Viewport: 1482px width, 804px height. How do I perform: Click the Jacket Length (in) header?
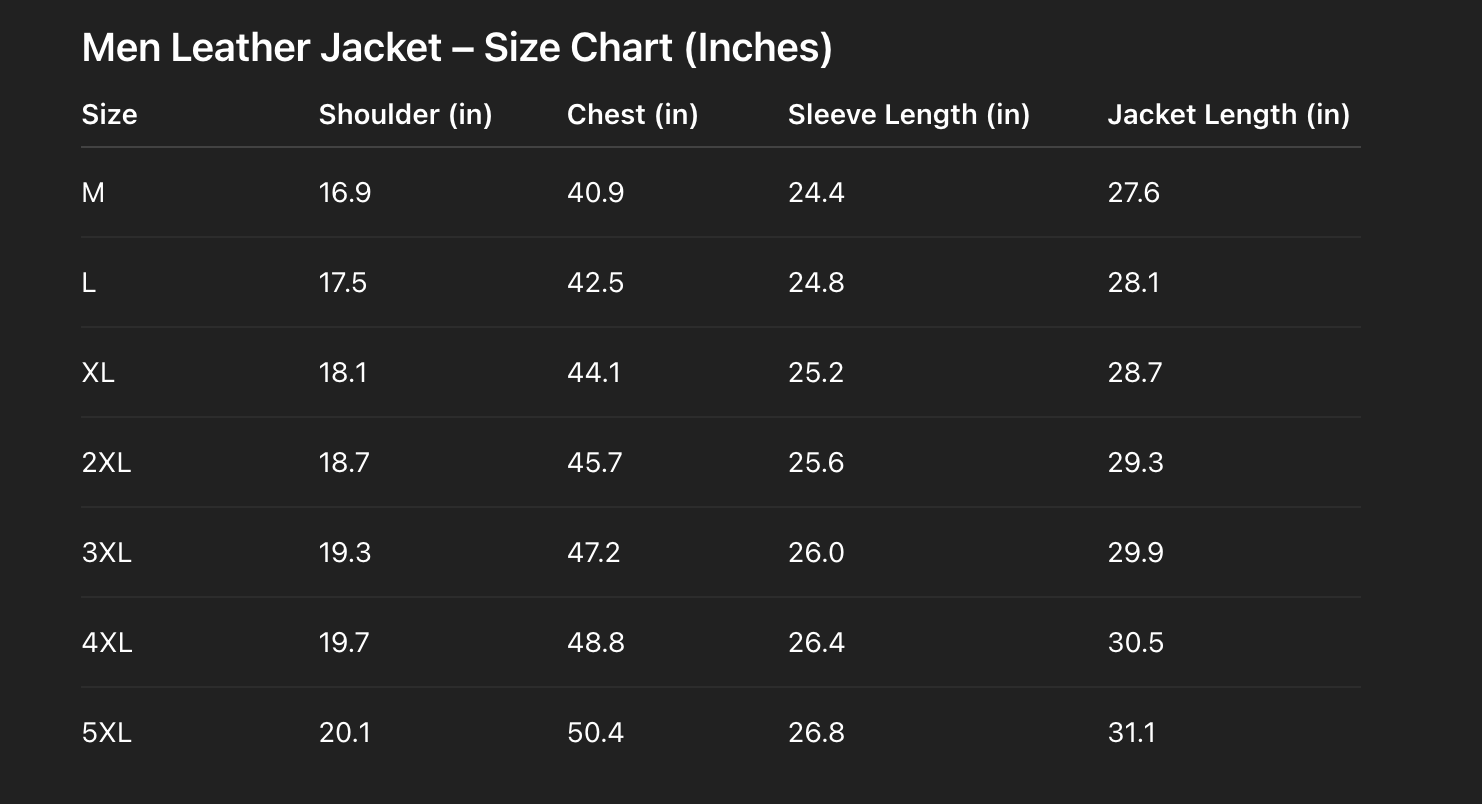(x=1228, y=115)
